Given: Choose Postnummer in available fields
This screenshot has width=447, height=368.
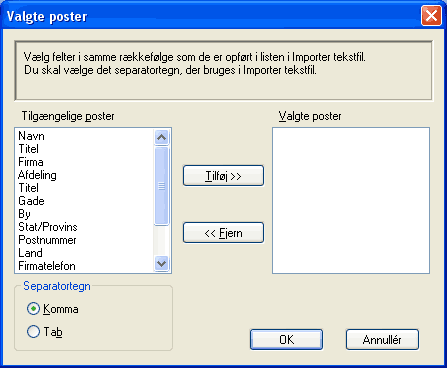Looking at the screenshot, I should pyautogui.click(x=47, y=240).
